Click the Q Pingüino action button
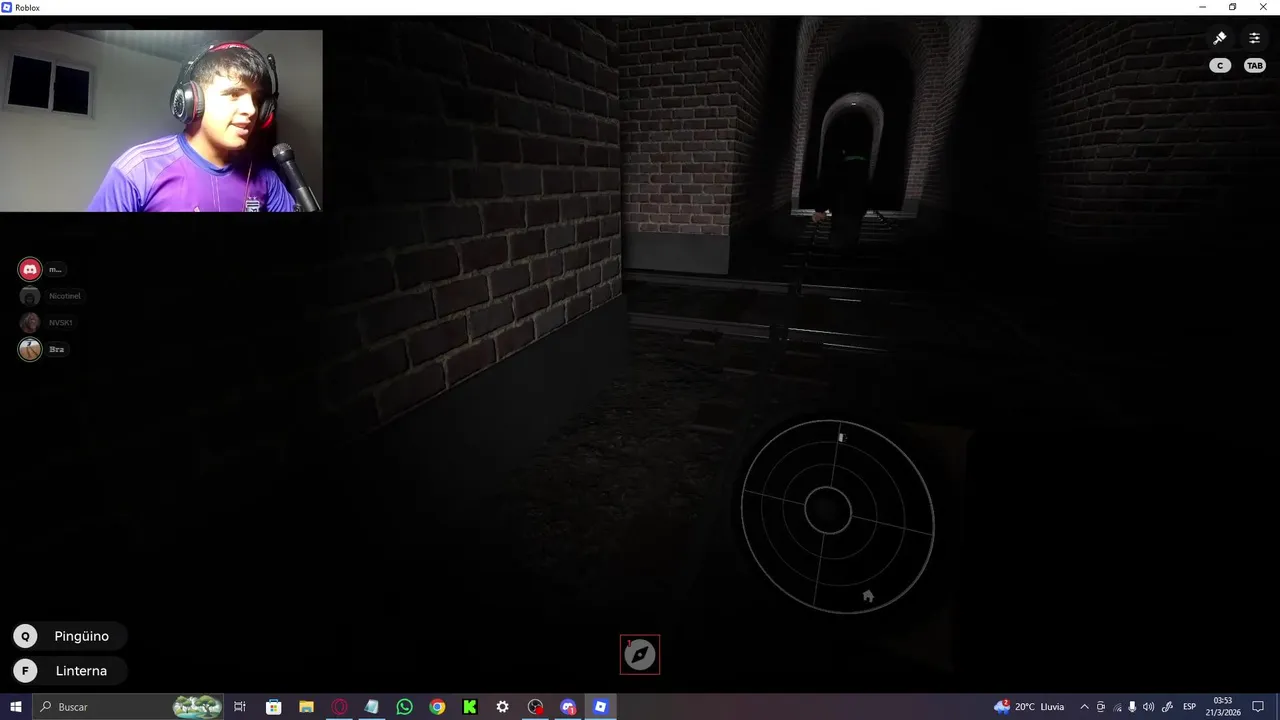The width and height of the screenshot is (1280, 720). (x=69, y=636)
